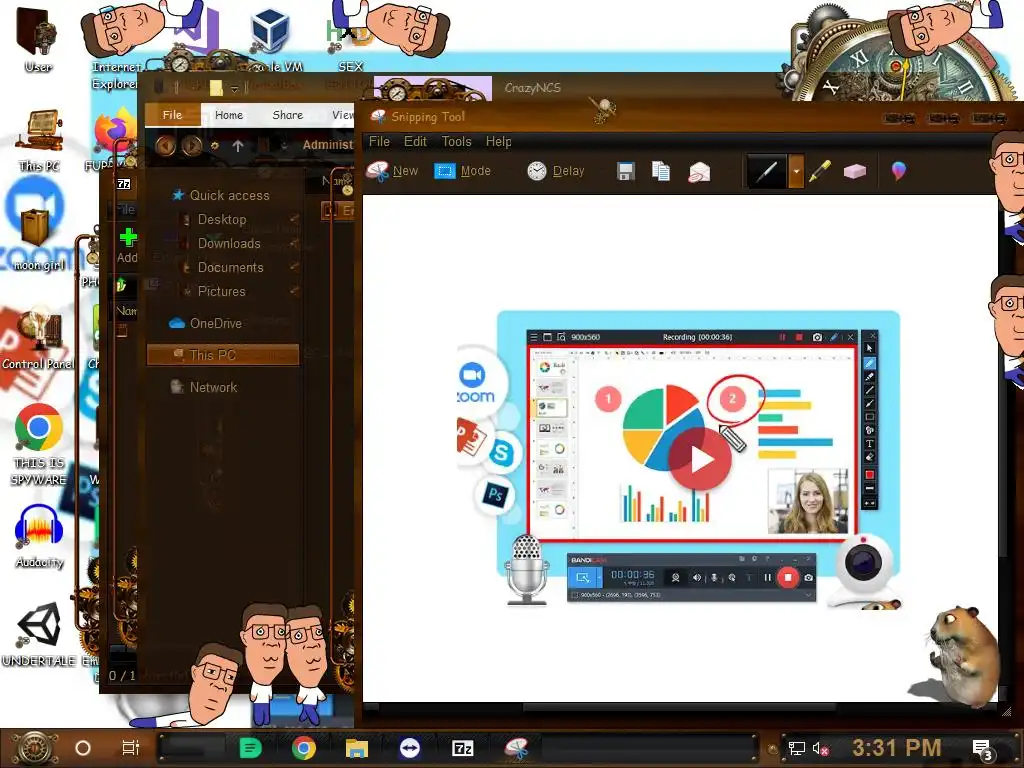Click the Back arrow in File Explorer
1024x768 pixels.
click(165, 145)
